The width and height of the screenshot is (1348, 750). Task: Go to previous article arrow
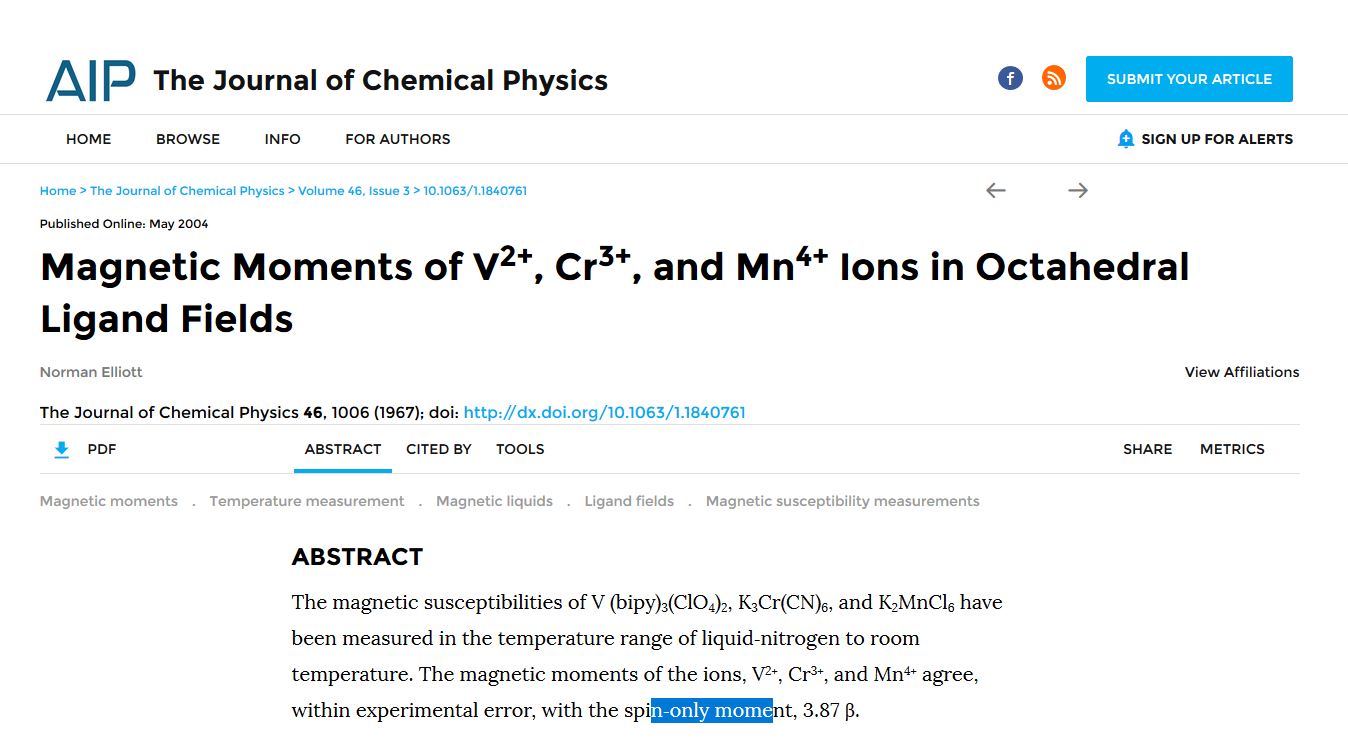995,190
